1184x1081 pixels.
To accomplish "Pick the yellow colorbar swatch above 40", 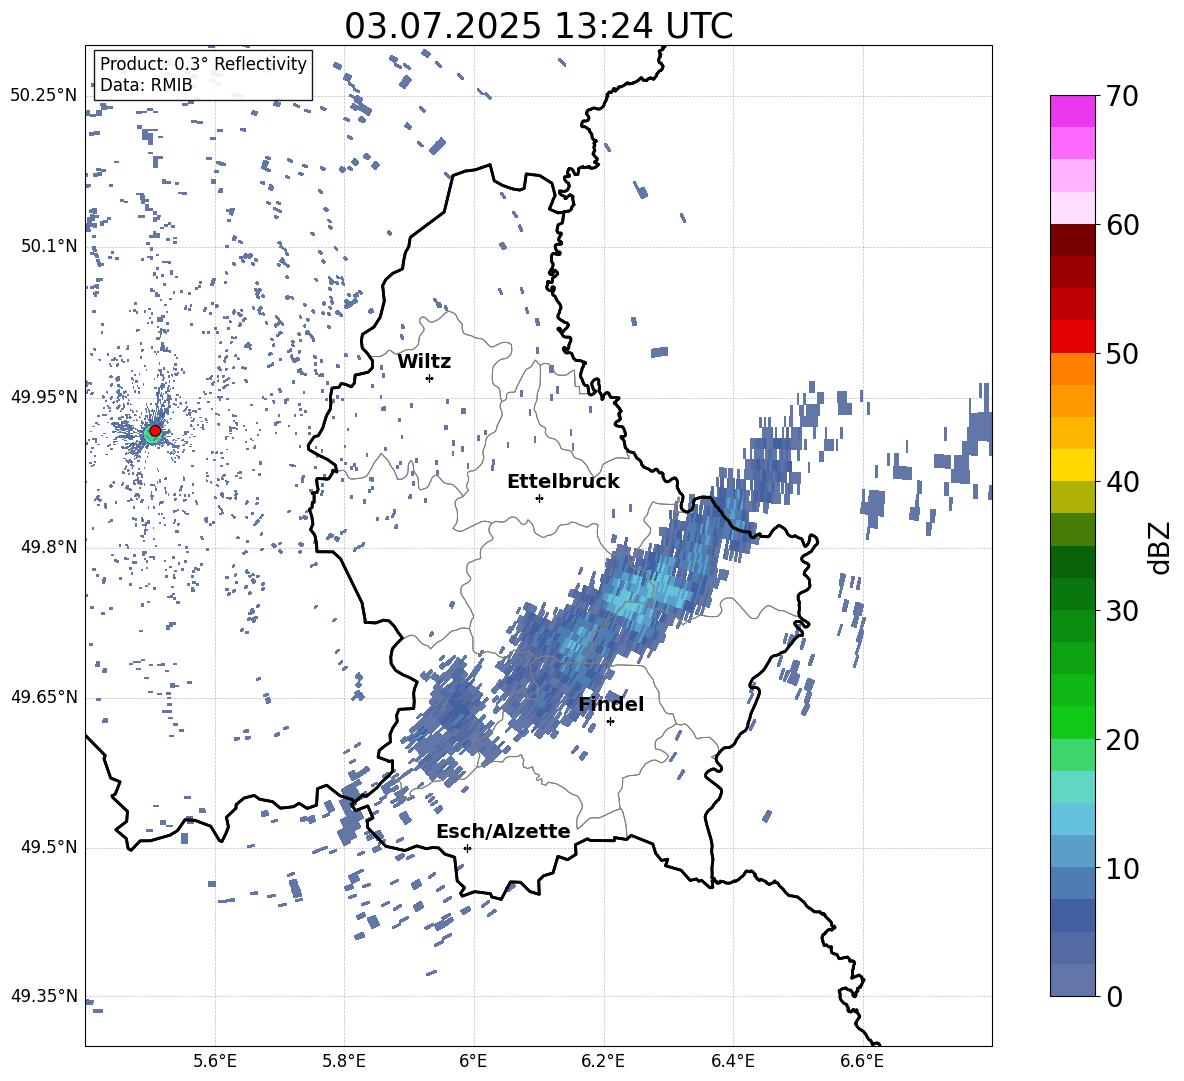I will 1072,465.
